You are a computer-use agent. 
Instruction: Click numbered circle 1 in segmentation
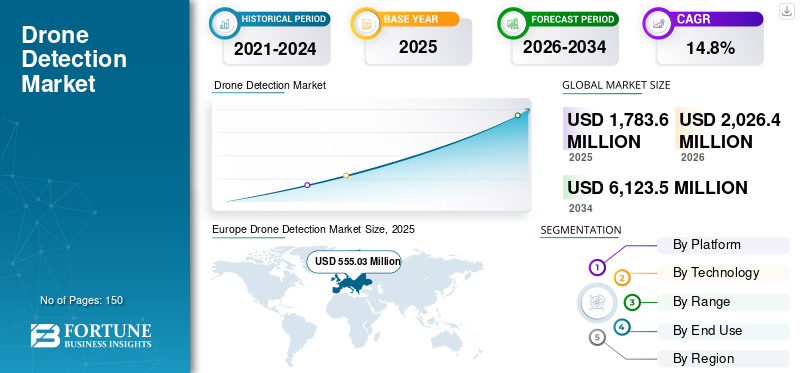597,267
